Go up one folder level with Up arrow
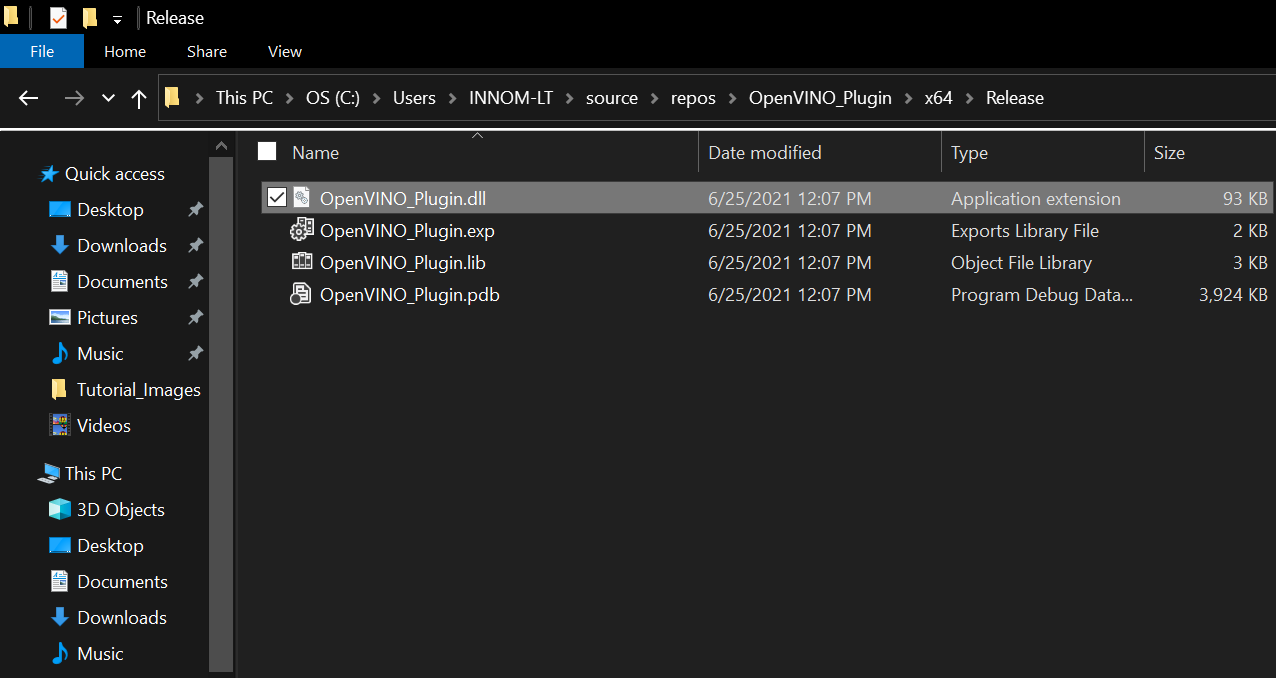The height and width of the screenshot is (678, 1276). coord(139,98)
